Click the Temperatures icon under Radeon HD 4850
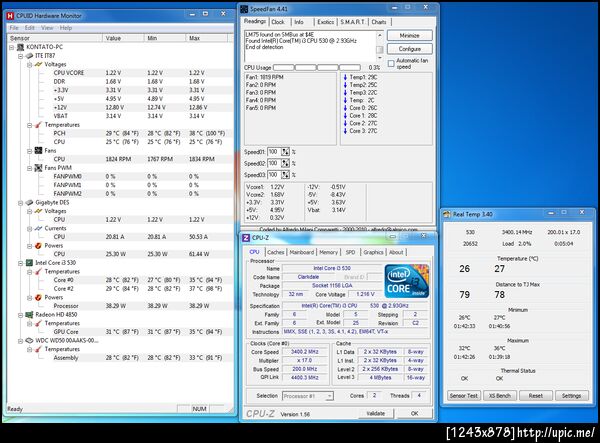The height and width of the screenshot is (443, 600). pos(38,323)
